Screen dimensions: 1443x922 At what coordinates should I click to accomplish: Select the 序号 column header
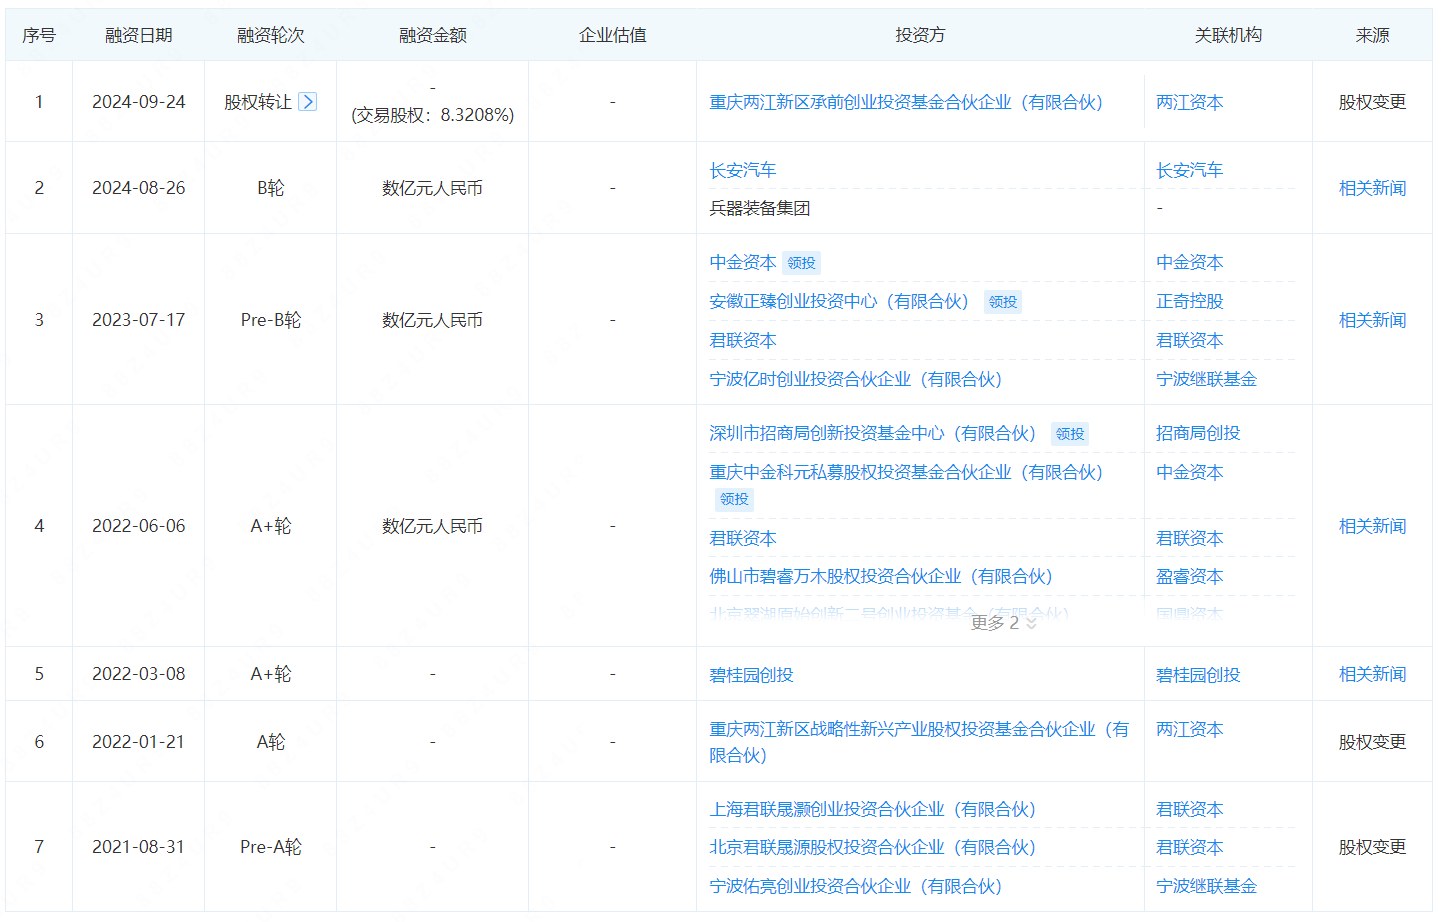(x=39, y=35)
